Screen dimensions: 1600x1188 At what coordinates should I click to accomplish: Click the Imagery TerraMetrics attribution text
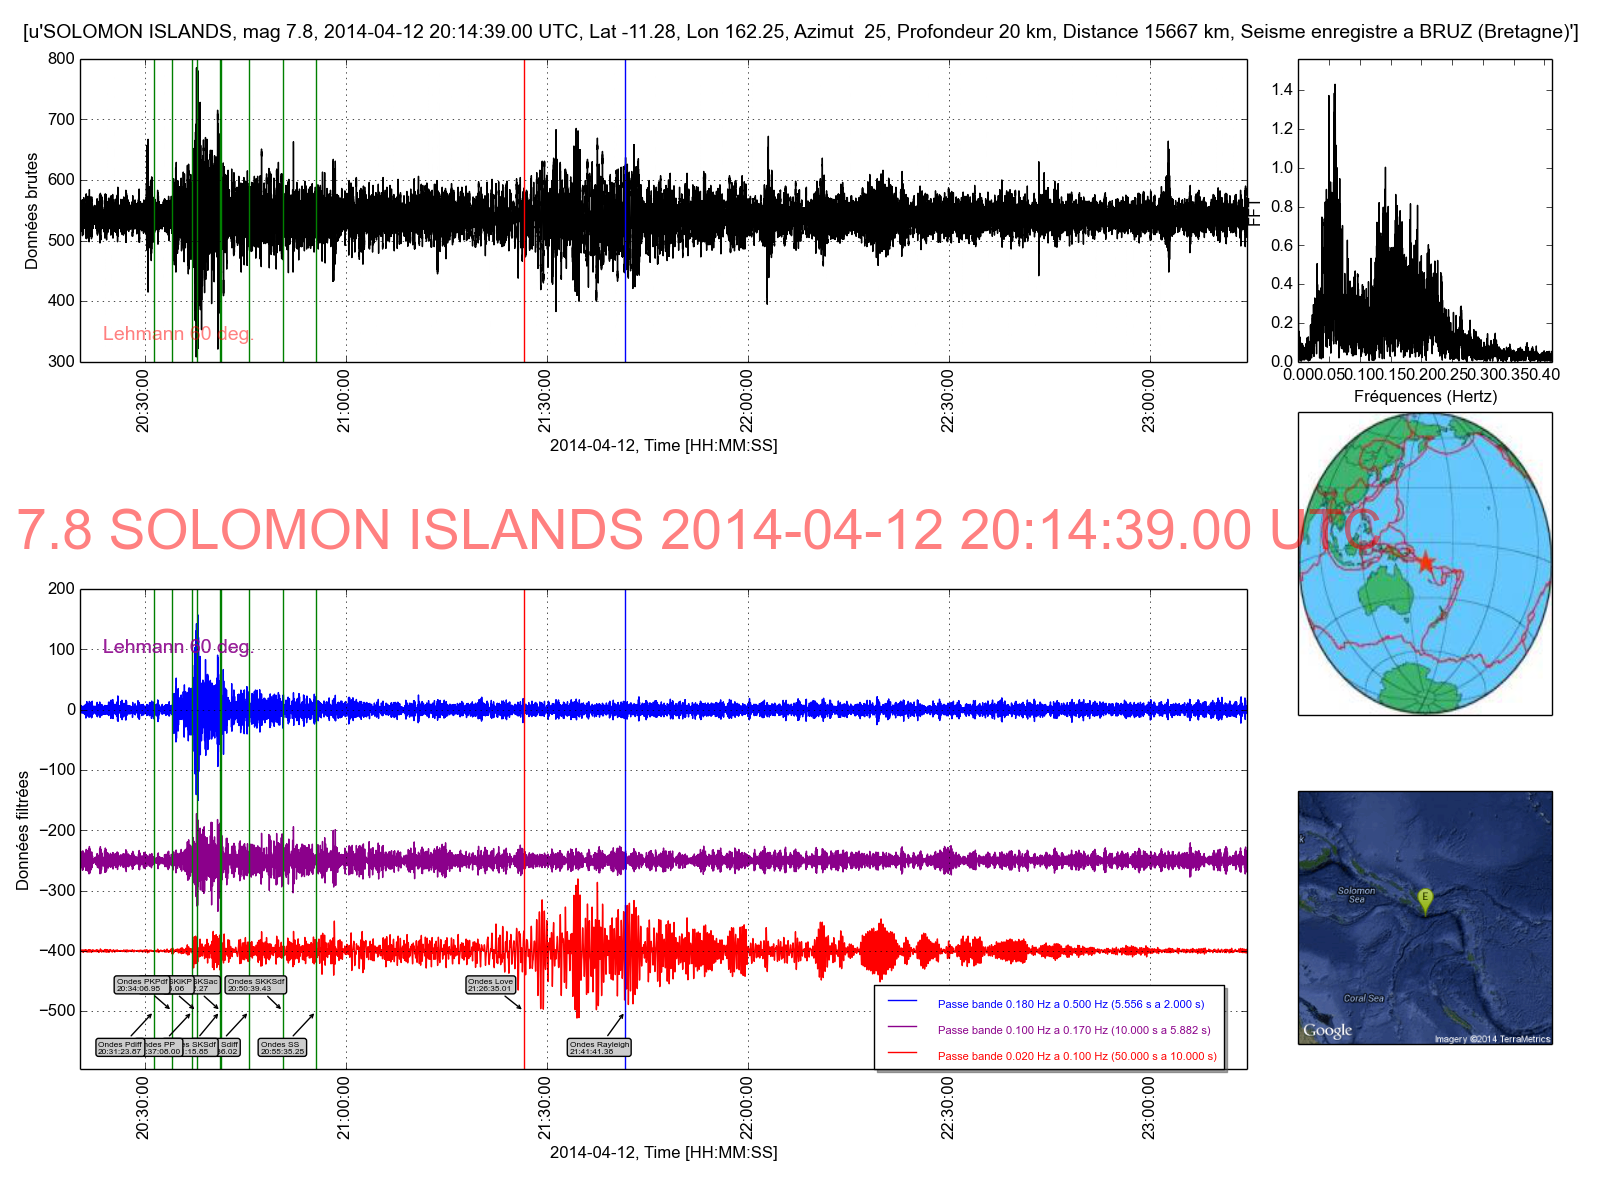[1491, 1039]
